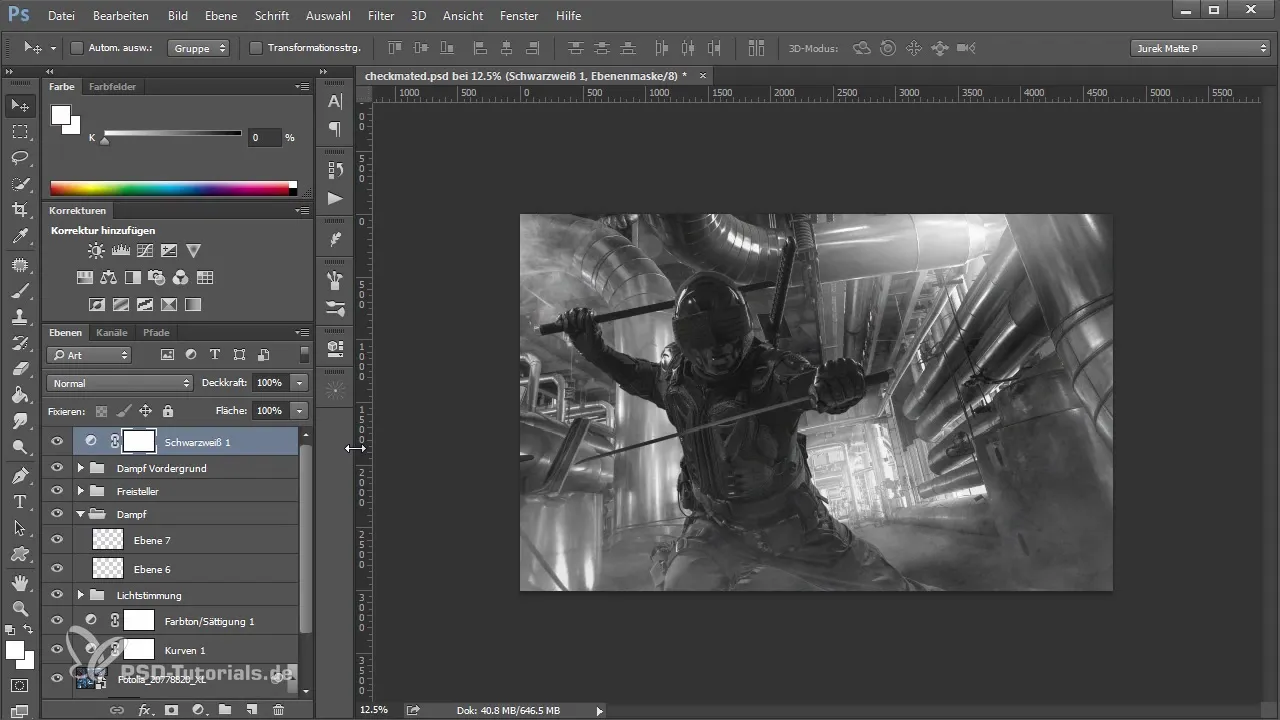This screenshot has height=720, width=1280.
Task: Swap foreground and background colors
Action: click(30, 629)
